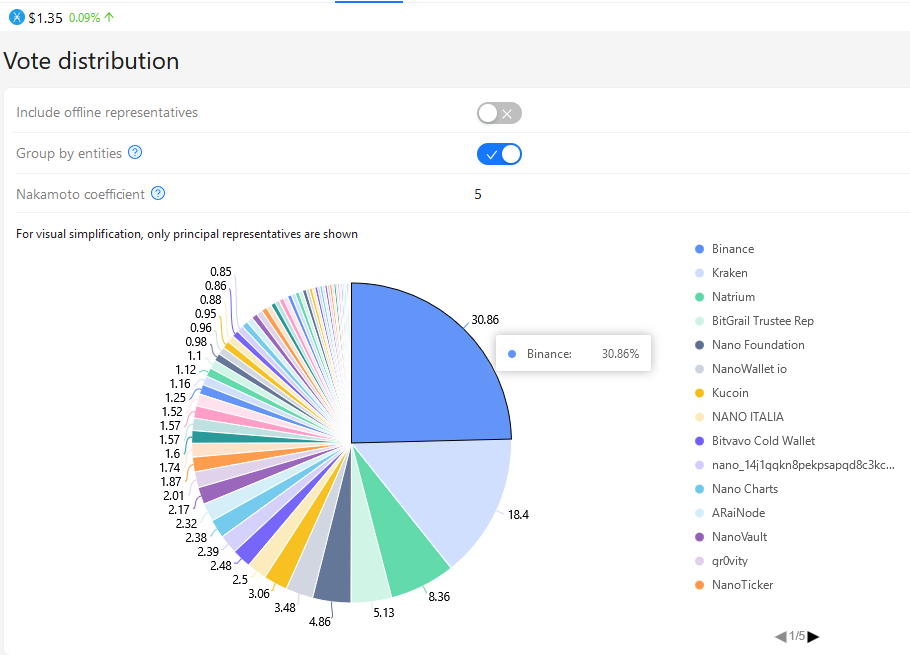Screen dimensions: 910x655
Task: Toggle Kucoin legend entry
Action: click(721, 393)
